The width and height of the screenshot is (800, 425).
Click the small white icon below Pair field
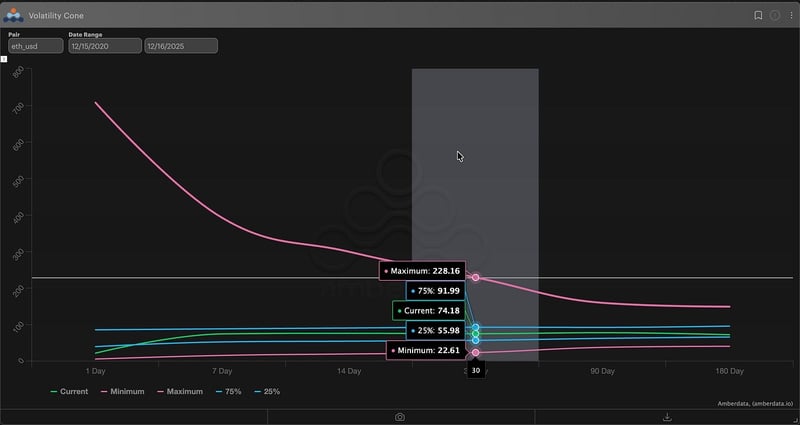click(4, 59)
